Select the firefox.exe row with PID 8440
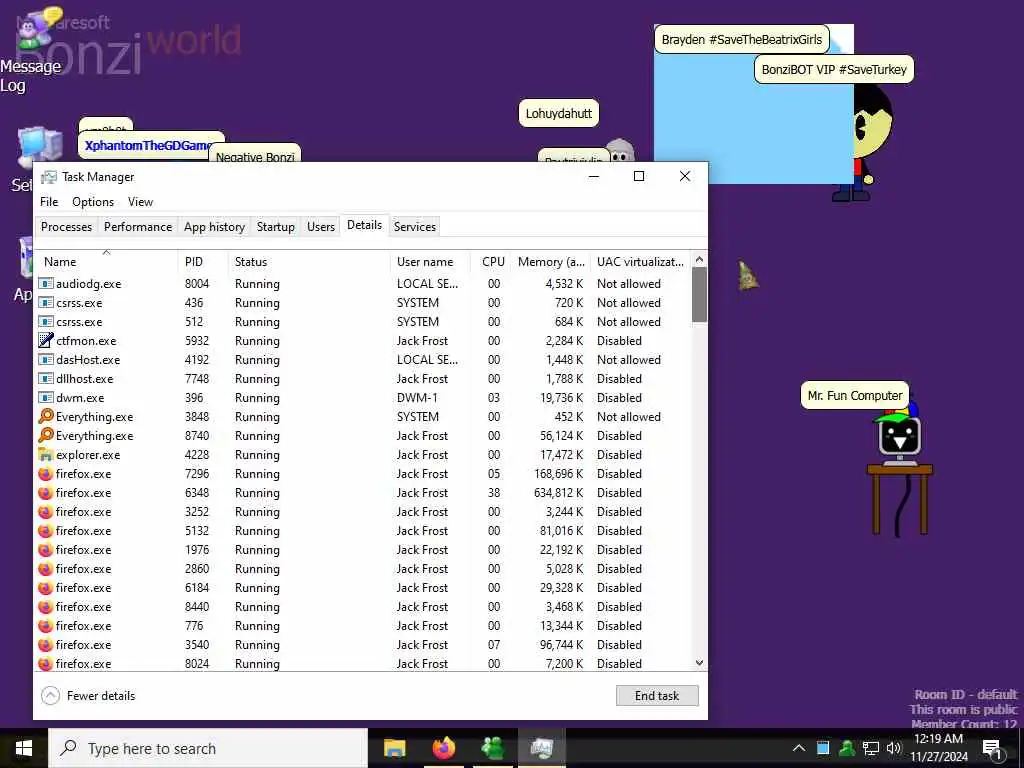Screen dimensions: 1024x768 pyautogui.click(x=364, y=607)
